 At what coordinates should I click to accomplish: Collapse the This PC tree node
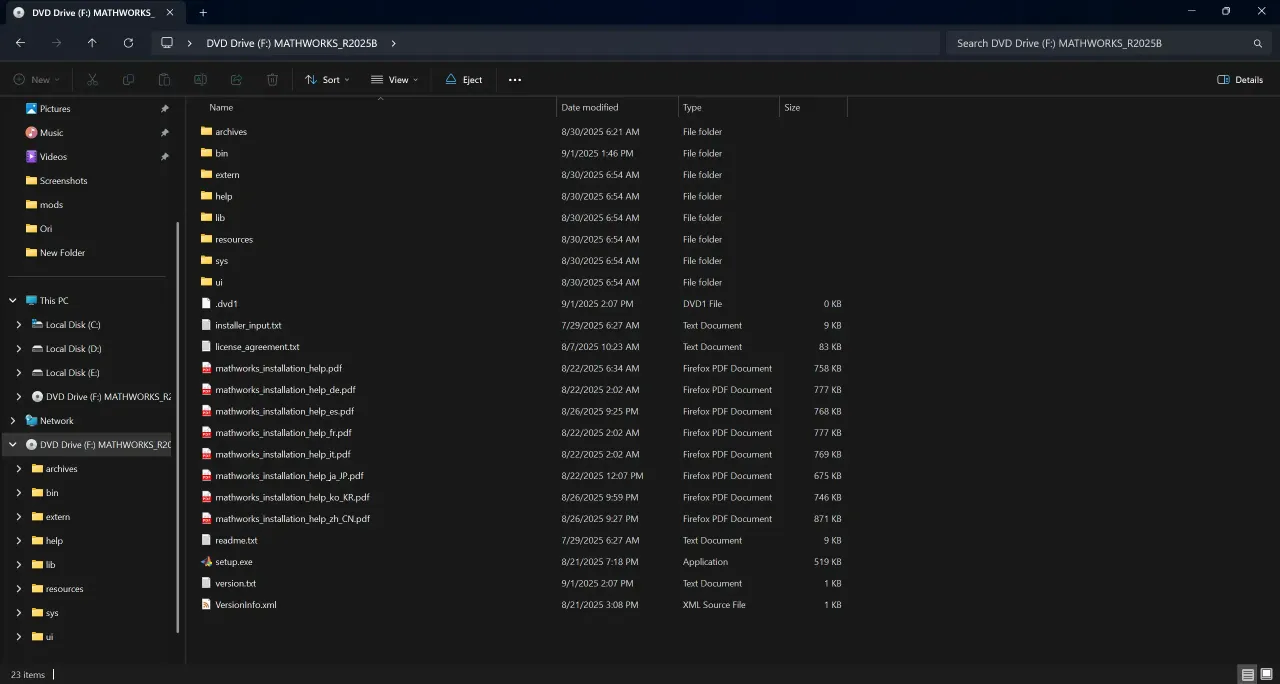(x=13, y=301)
